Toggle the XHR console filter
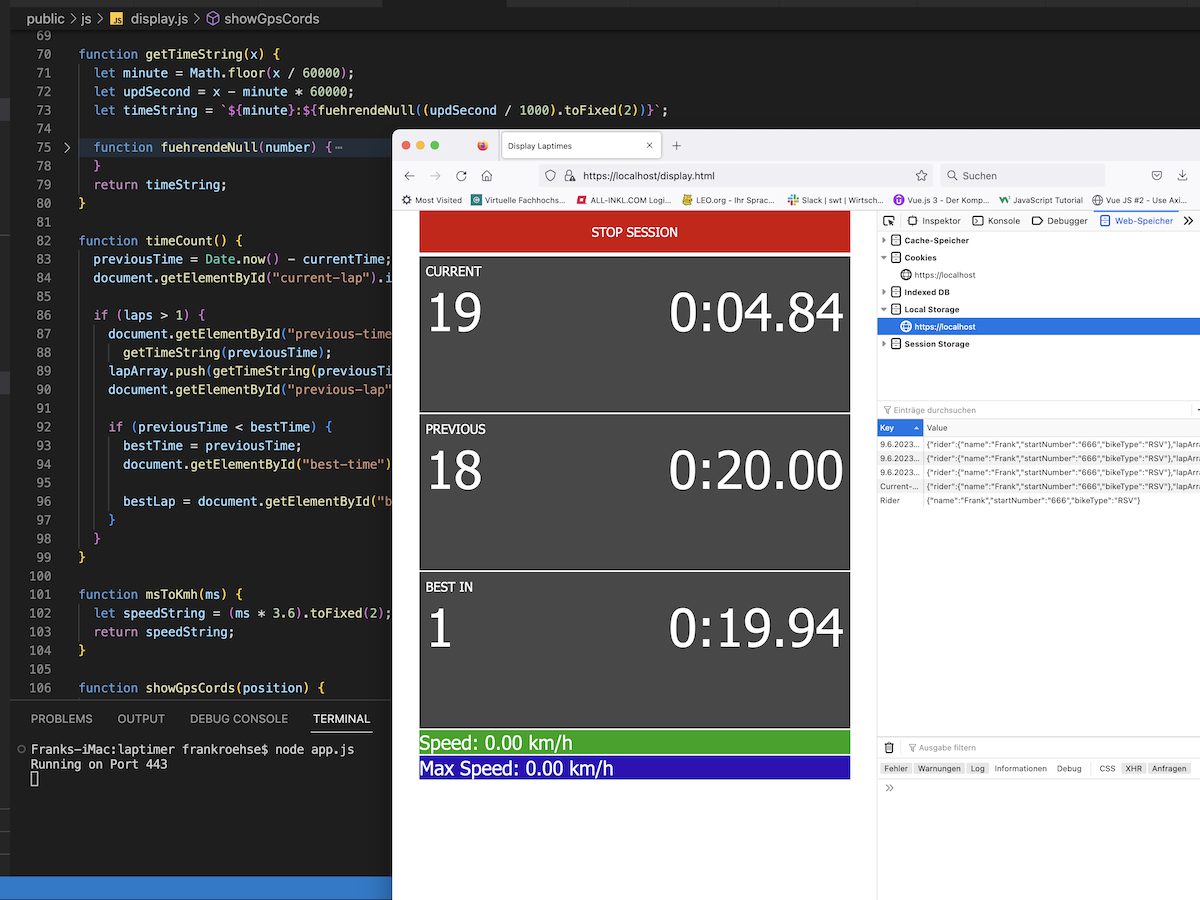The image size is (1200, 900). click(x=1133, y=769)
